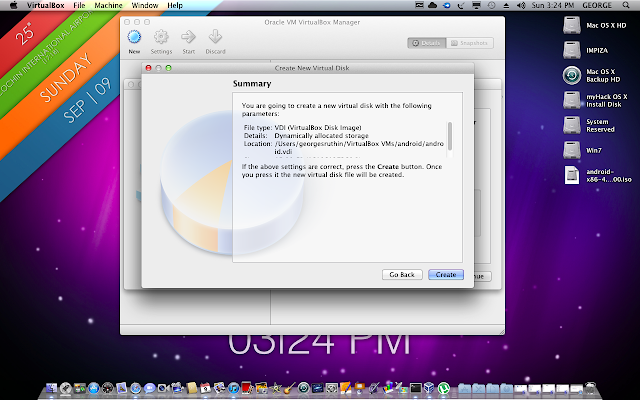Open Mac OS X HD drive icon
The width and height of the screenshot is (640, 400).
pos(571,25)
